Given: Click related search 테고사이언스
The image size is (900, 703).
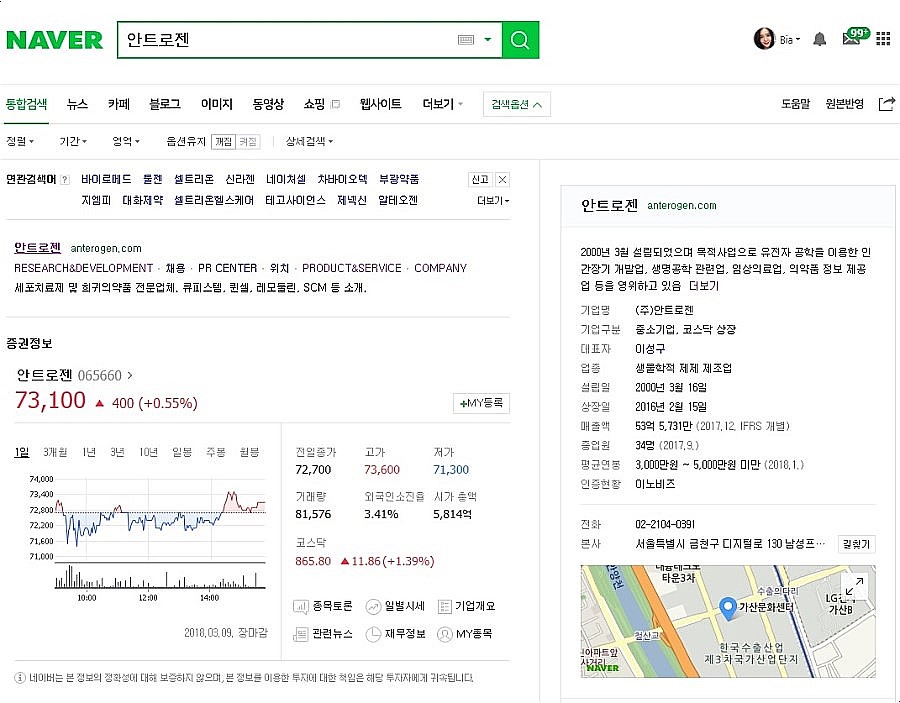Looking at the screenshot, I should pyautogui.click(x=296, y=200).
